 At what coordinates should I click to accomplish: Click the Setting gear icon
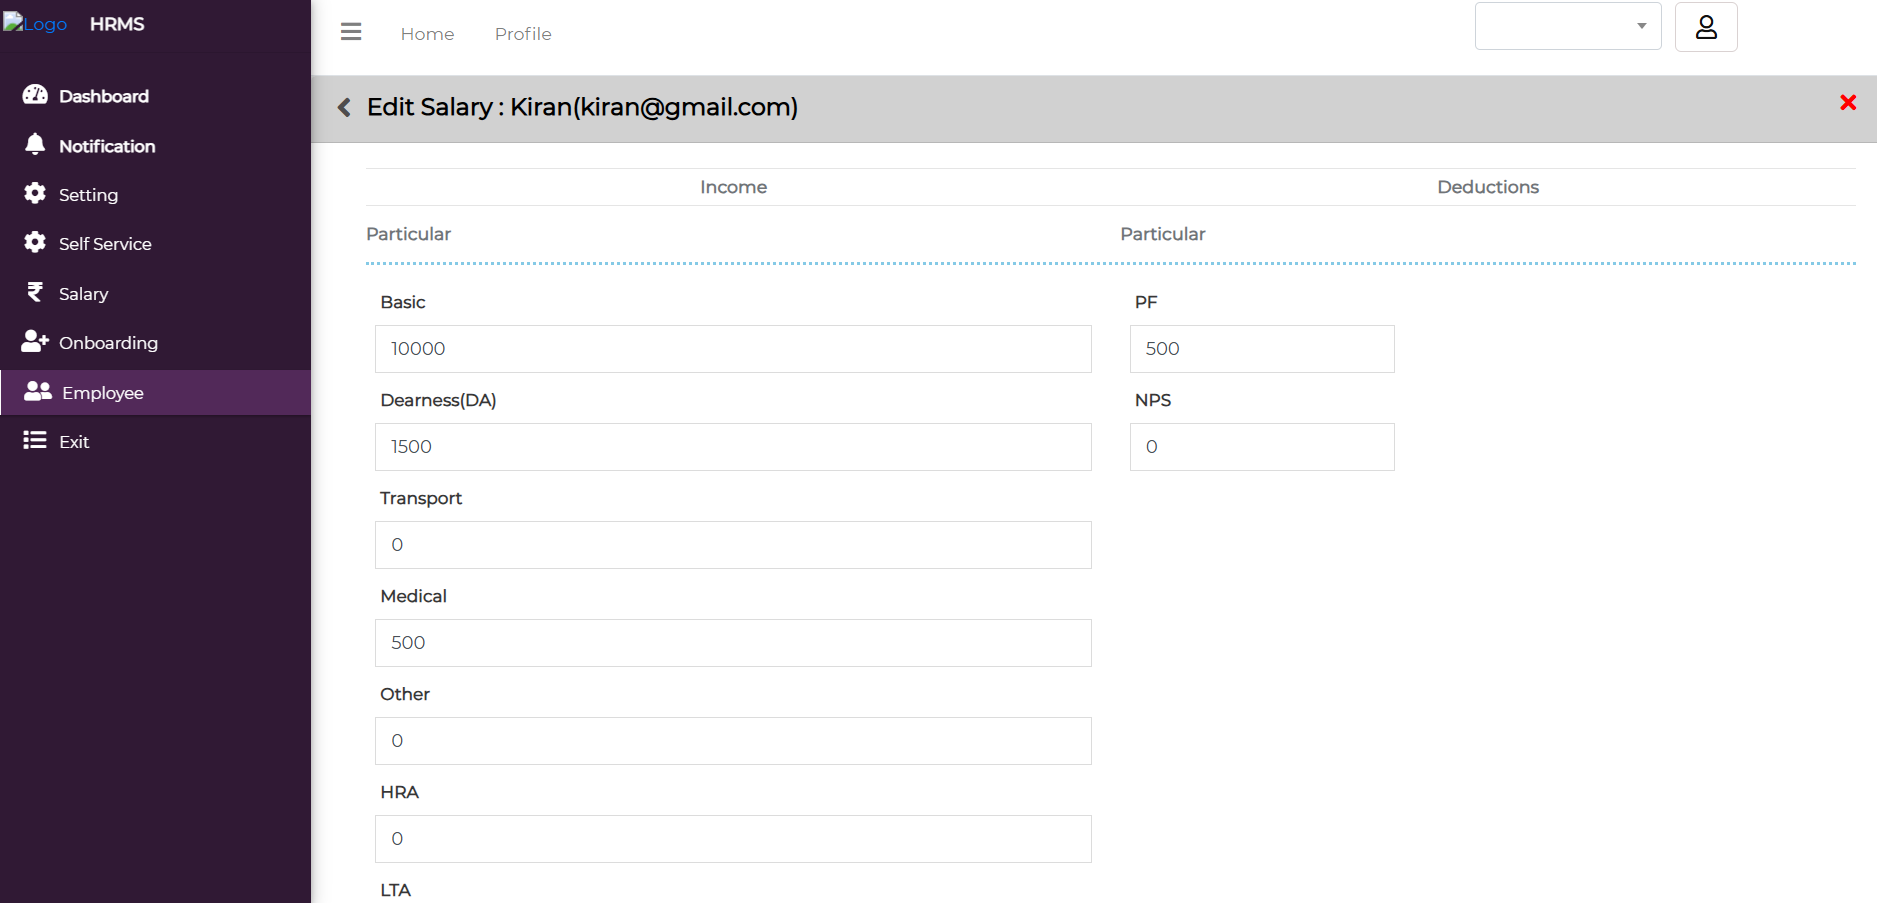(35, 193)
